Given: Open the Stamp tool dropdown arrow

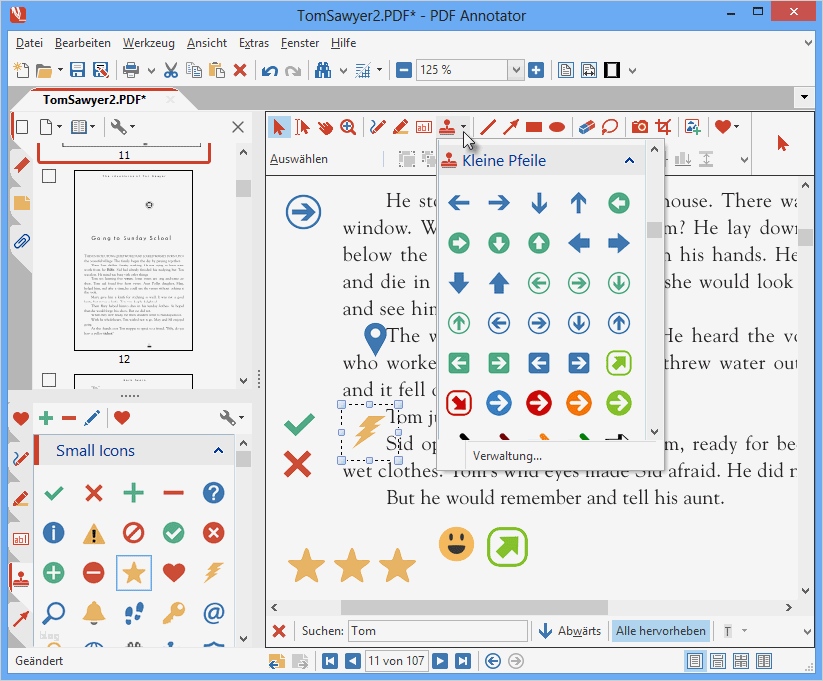Looking at the screenshot, I should pyautogui.click(x=463, y=127).
